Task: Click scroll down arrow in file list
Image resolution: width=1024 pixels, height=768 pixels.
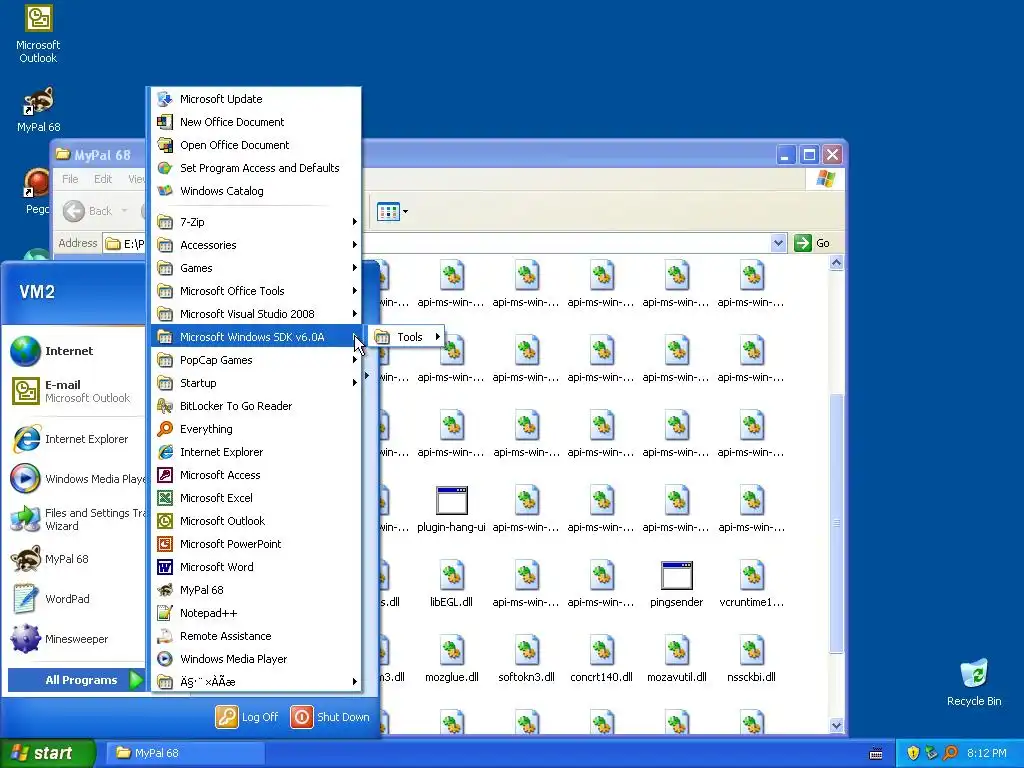Action: (837, 726)
